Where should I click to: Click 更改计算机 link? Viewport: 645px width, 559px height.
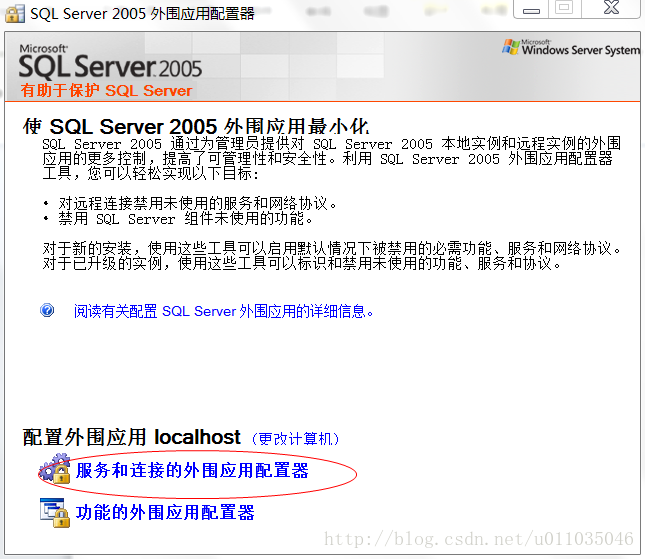point(295,439)
